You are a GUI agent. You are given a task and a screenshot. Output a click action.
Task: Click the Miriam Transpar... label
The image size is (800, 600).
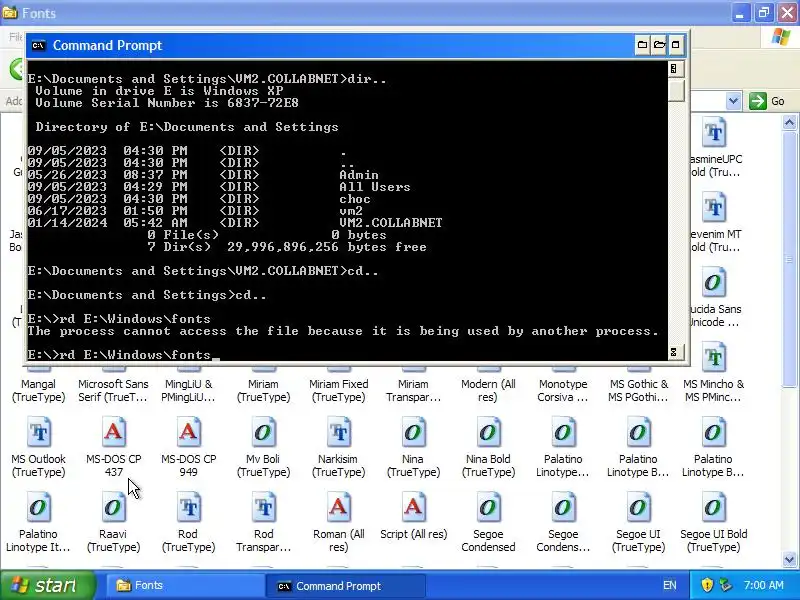(413, 391)
